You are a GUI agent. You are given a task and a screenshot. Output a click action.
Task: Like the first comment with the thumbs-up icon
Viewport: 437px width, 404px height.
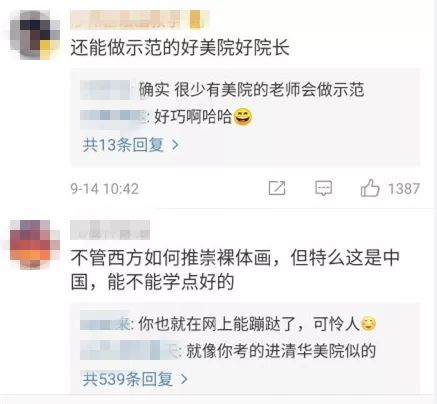[370, 188]
